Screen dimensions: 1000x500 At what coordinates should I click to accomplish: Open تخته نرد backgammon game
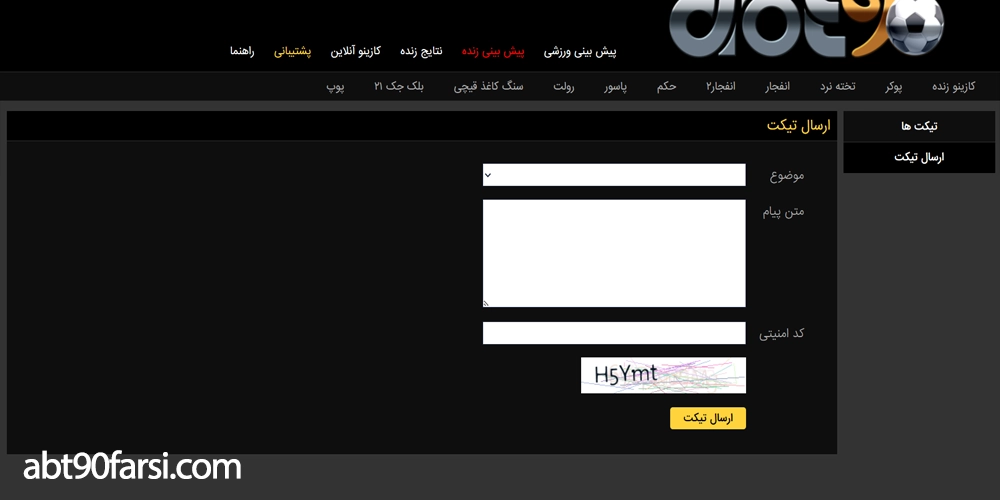tap(838, 87)
